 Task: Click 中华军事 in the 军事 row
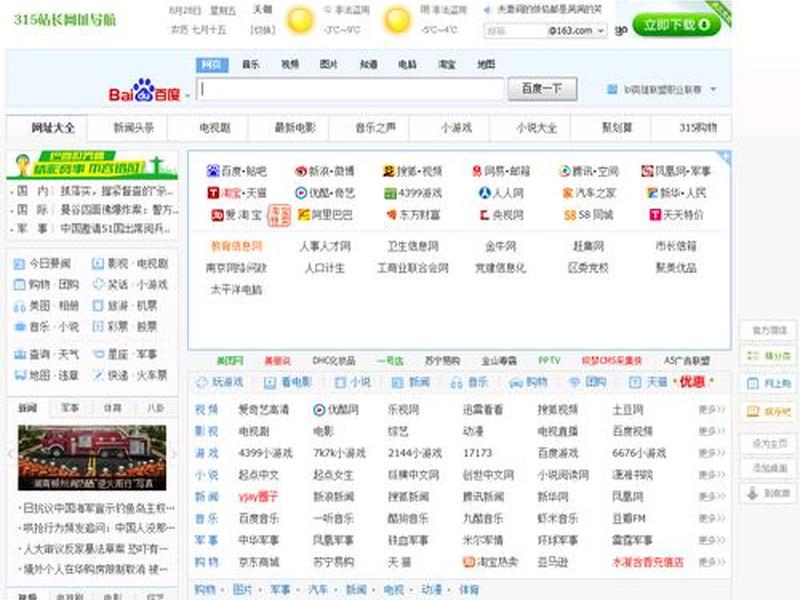tap(259, 540)
